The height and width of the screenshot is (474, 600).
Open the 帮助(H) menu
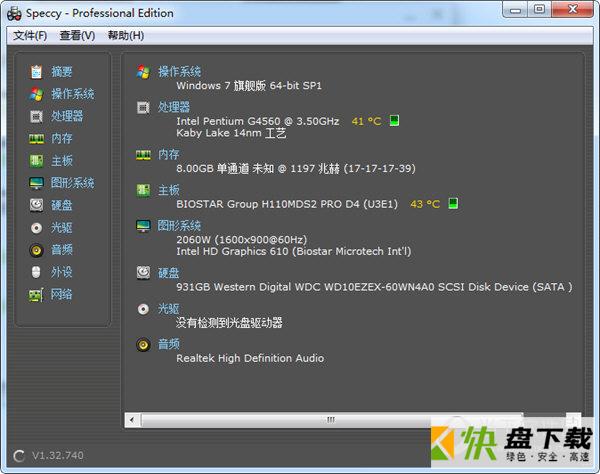[x=126, y=36]
